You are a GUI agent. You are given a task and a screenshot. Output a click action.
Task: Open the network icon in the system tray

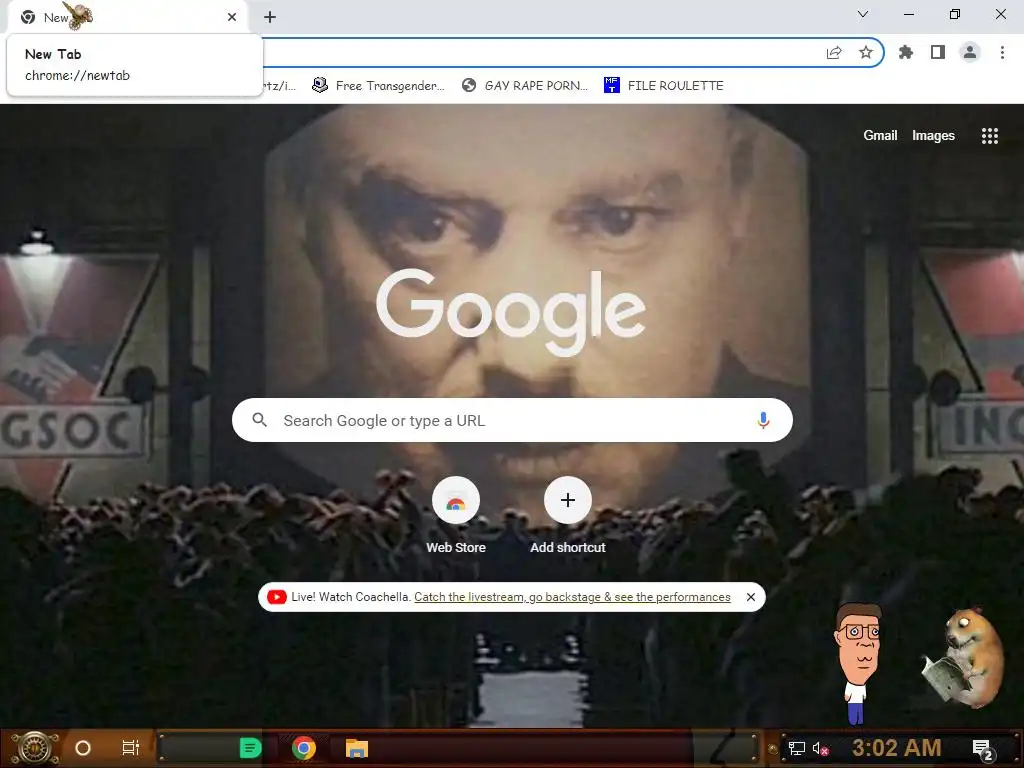click(797, 748)
